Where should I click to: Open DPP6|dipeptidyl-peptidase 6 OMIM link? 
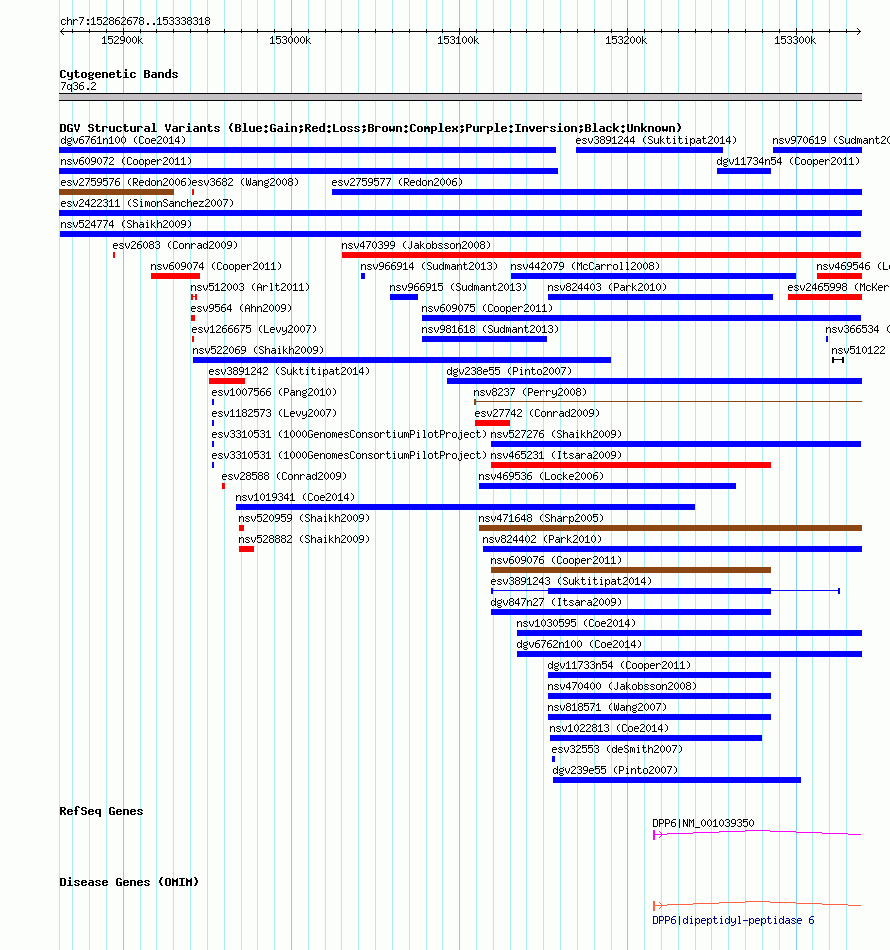coord(733,920)
